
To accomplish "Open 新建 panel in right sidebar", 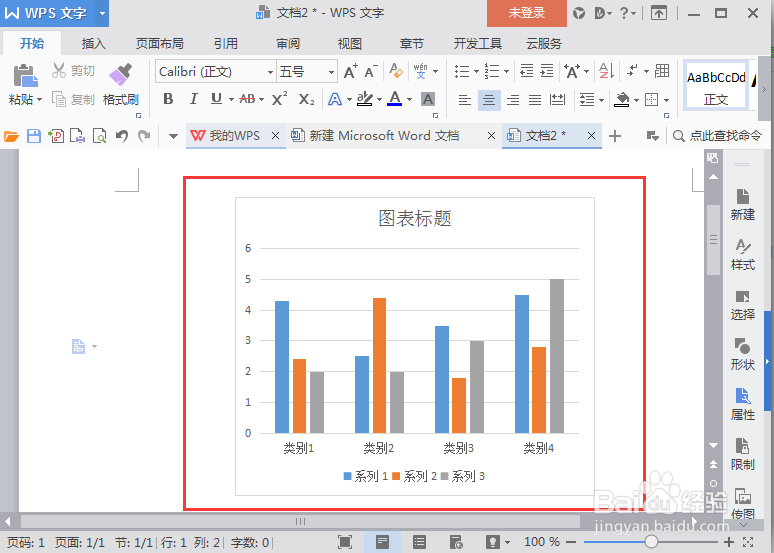I will click(742, 204).
